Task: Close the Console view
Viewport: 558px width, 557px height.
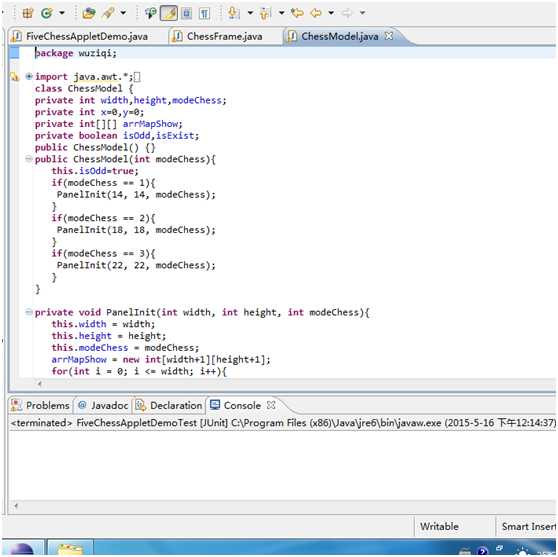Action: pyautogui.click(x=271, y=405)
